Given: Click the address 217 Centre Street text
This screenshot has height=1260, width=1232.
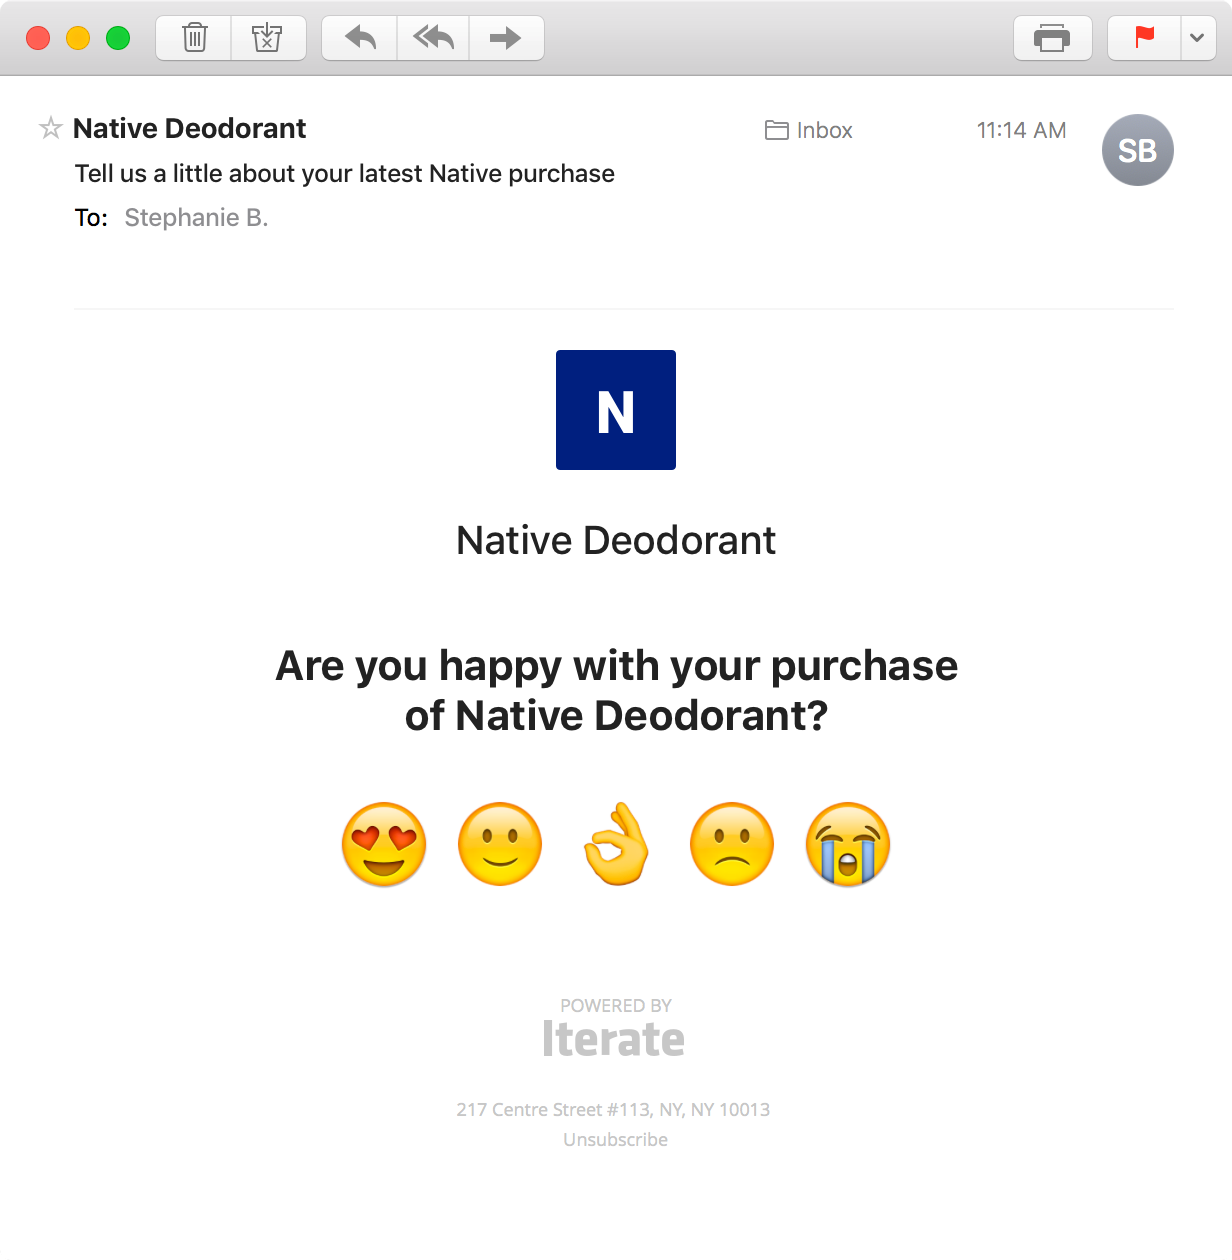Looking at the screenshot, I should [x=614, y=1110].
